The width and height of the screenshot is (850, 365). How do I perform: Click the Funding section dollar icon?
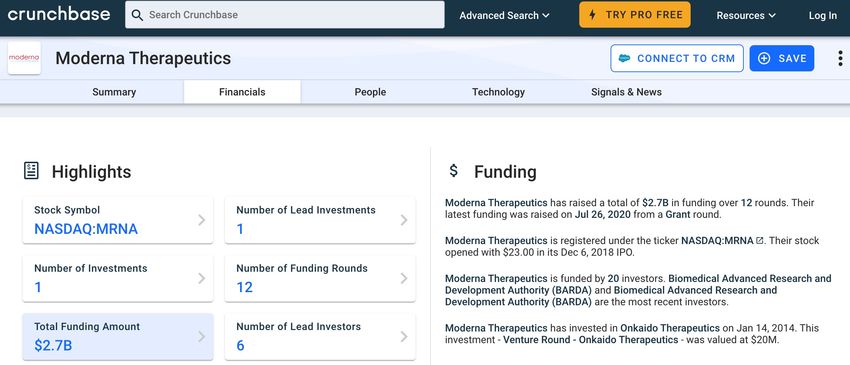point(454,171)
